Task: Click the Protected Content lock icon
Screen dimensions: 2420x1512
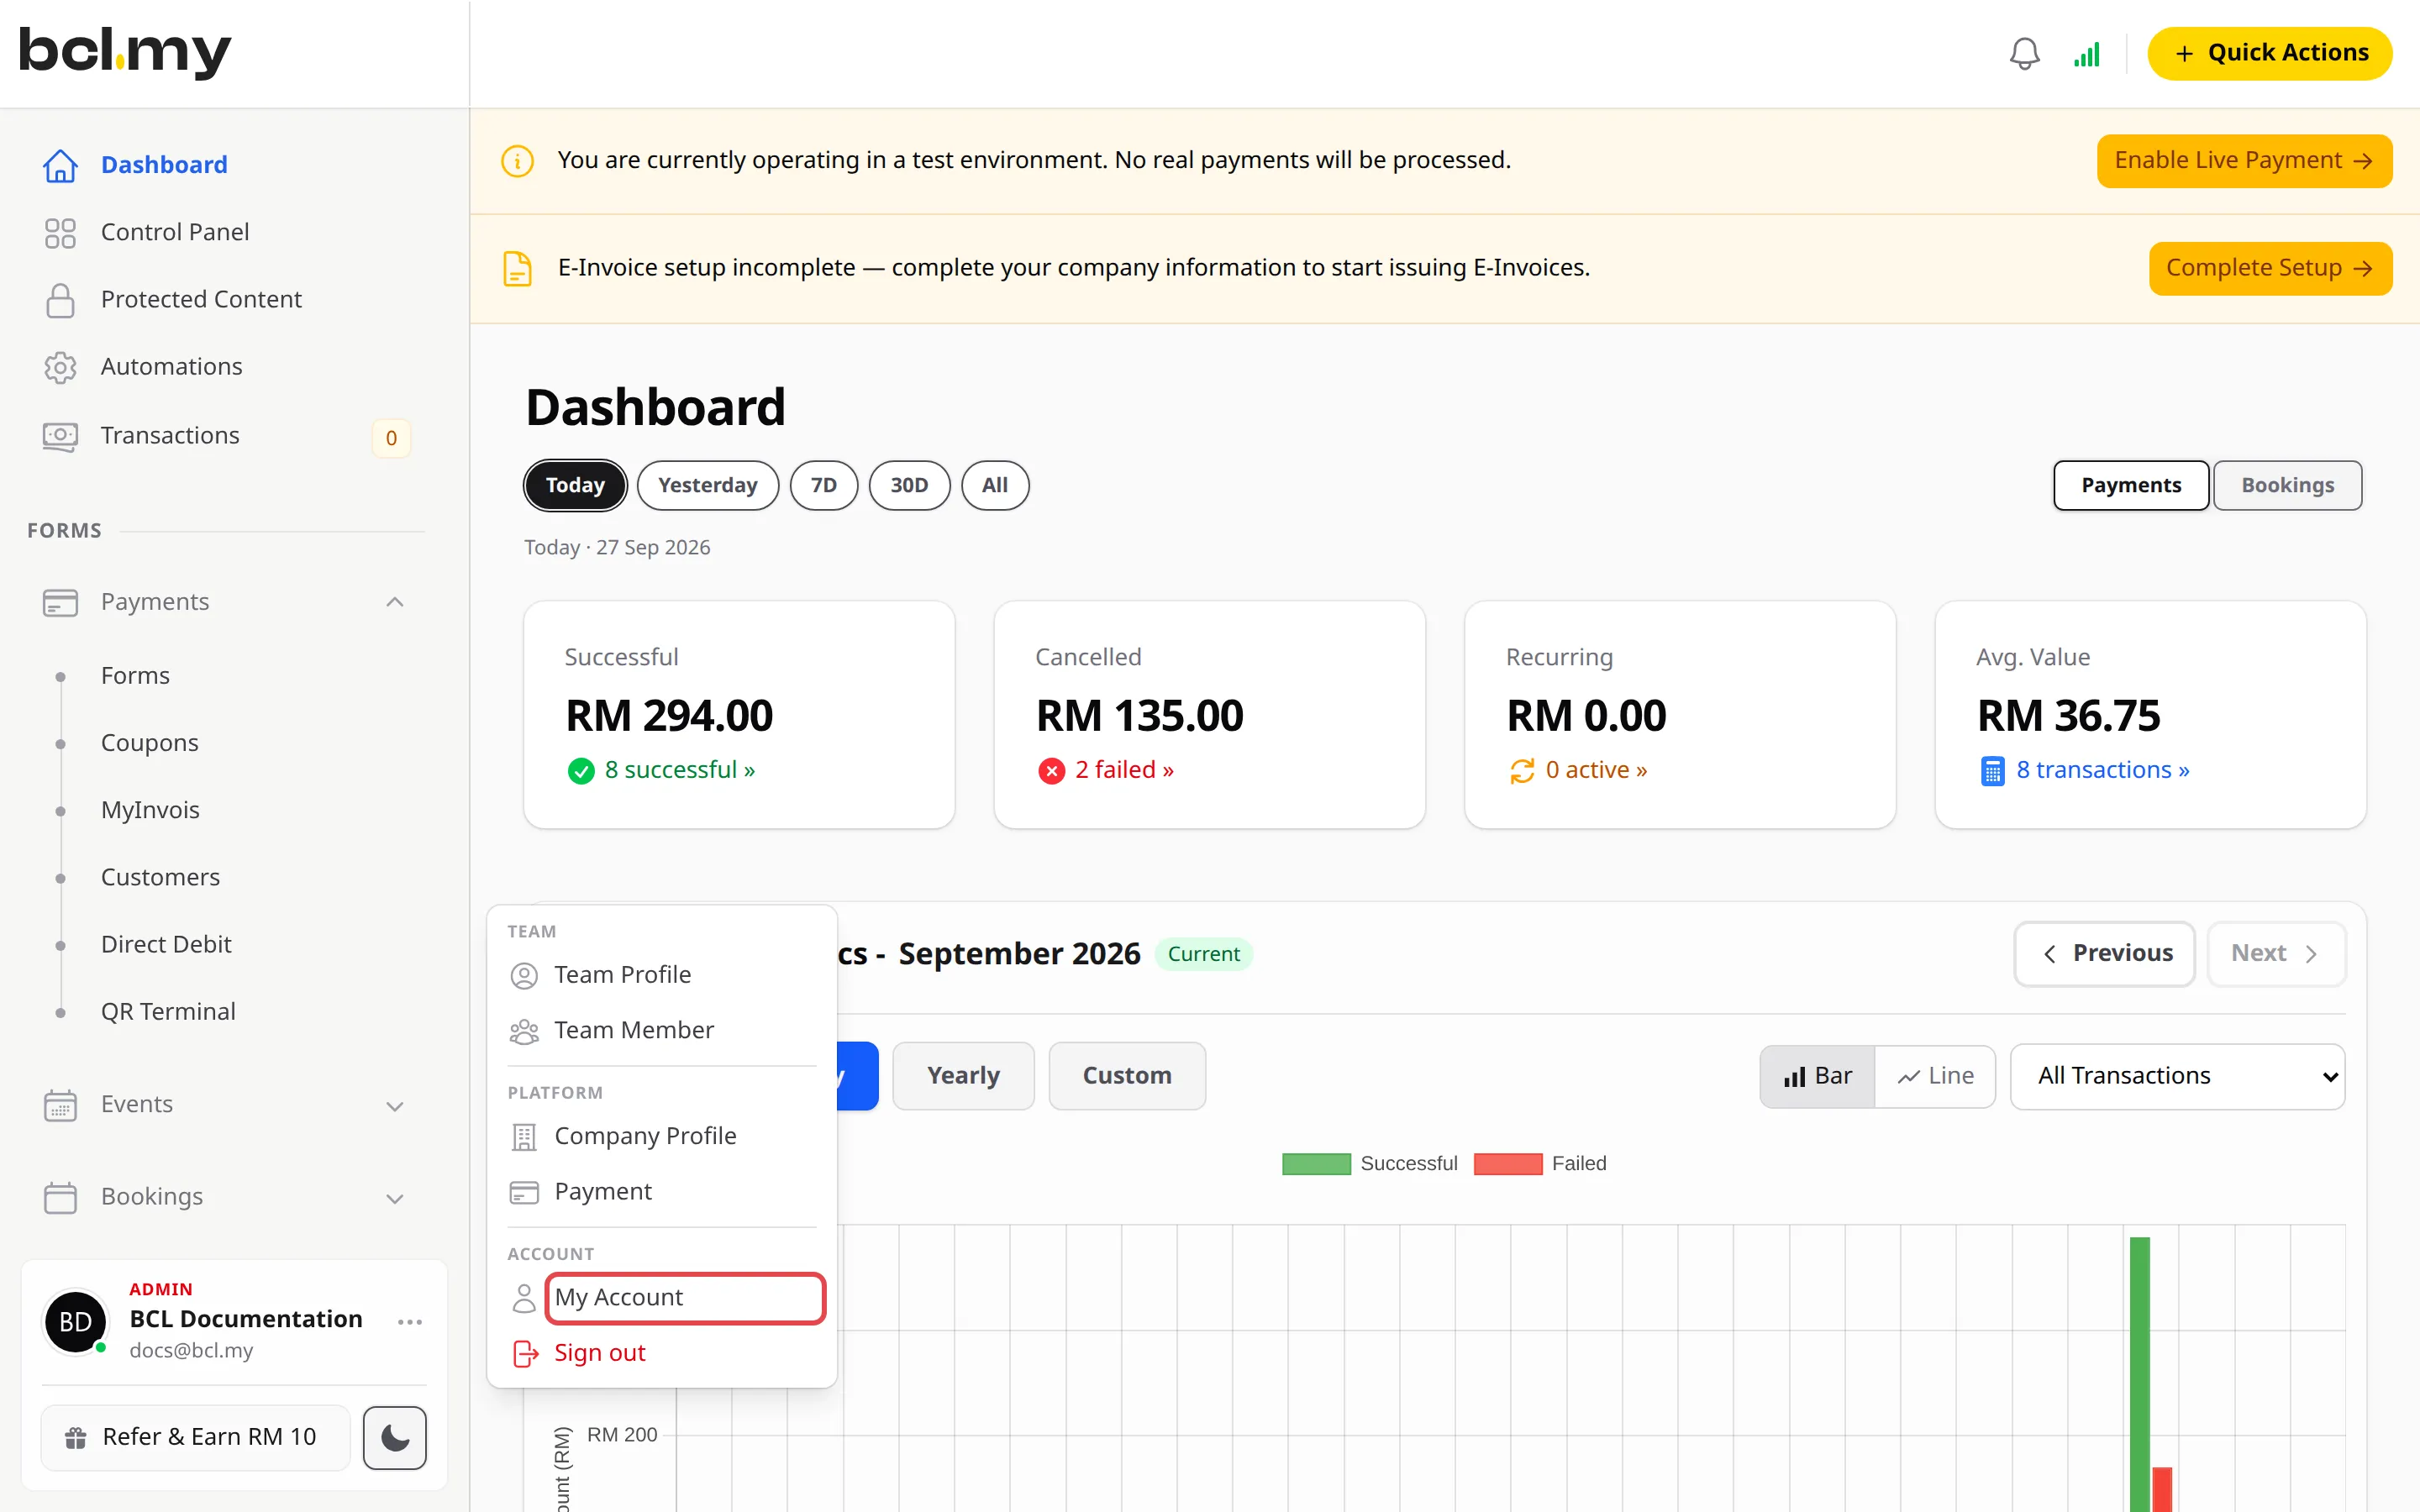Action: tap(60, 300)
